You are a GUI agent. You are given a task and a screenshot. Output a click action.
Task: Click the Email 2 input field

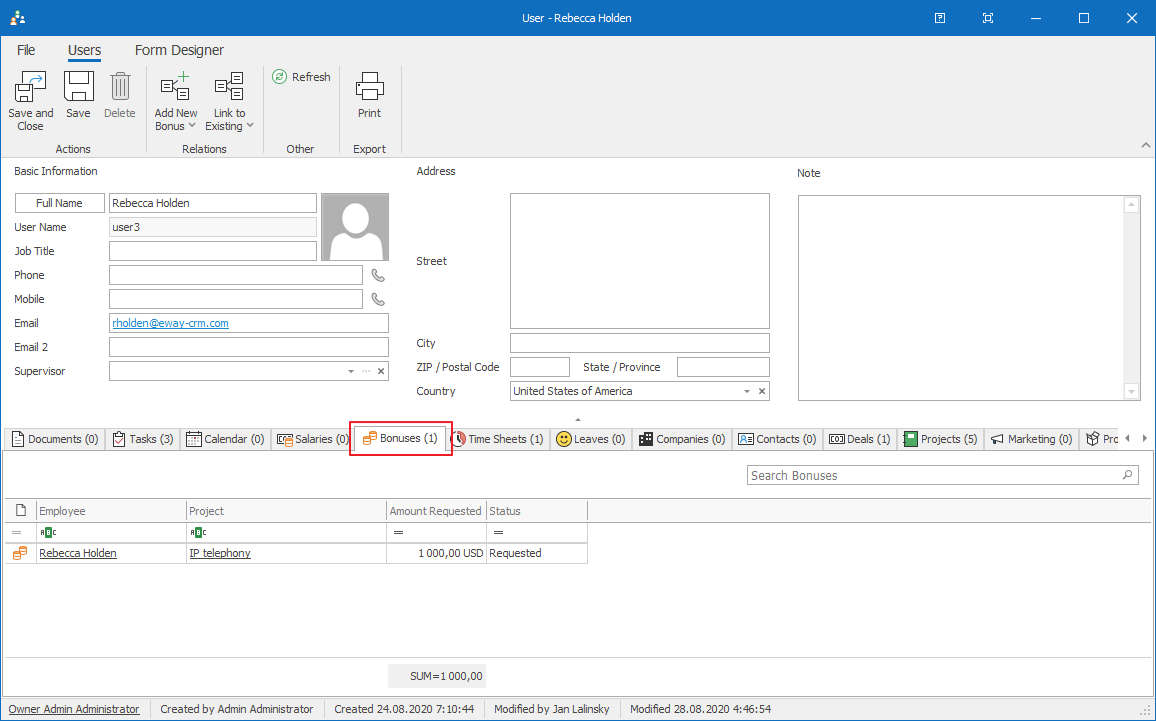pos(248,347)
